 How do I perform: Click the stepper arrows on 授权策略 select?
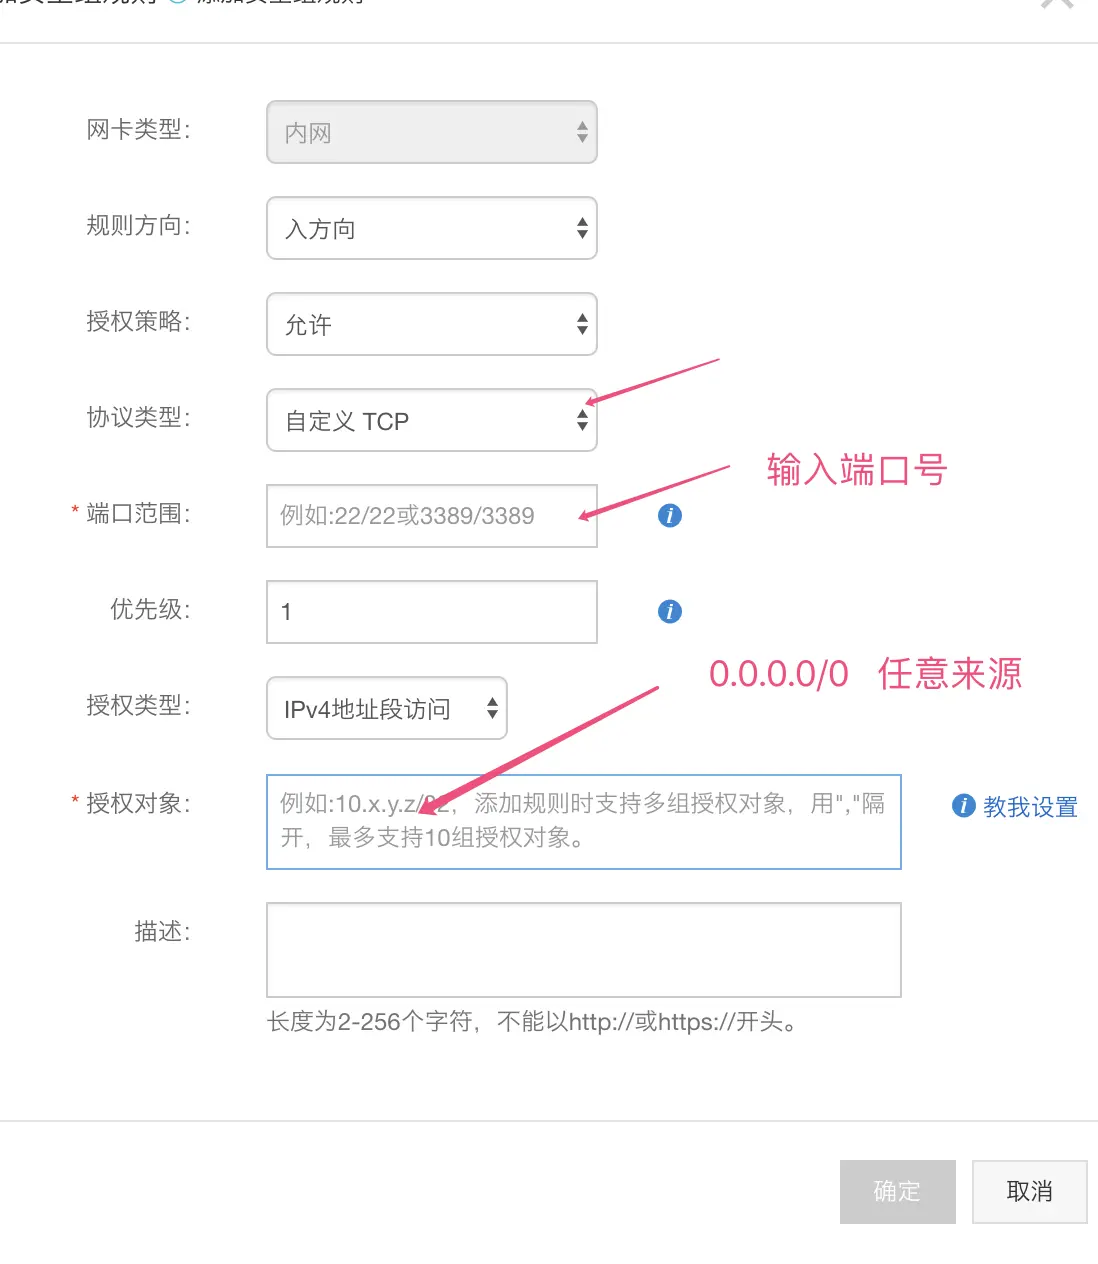click(x=582, y=324)
